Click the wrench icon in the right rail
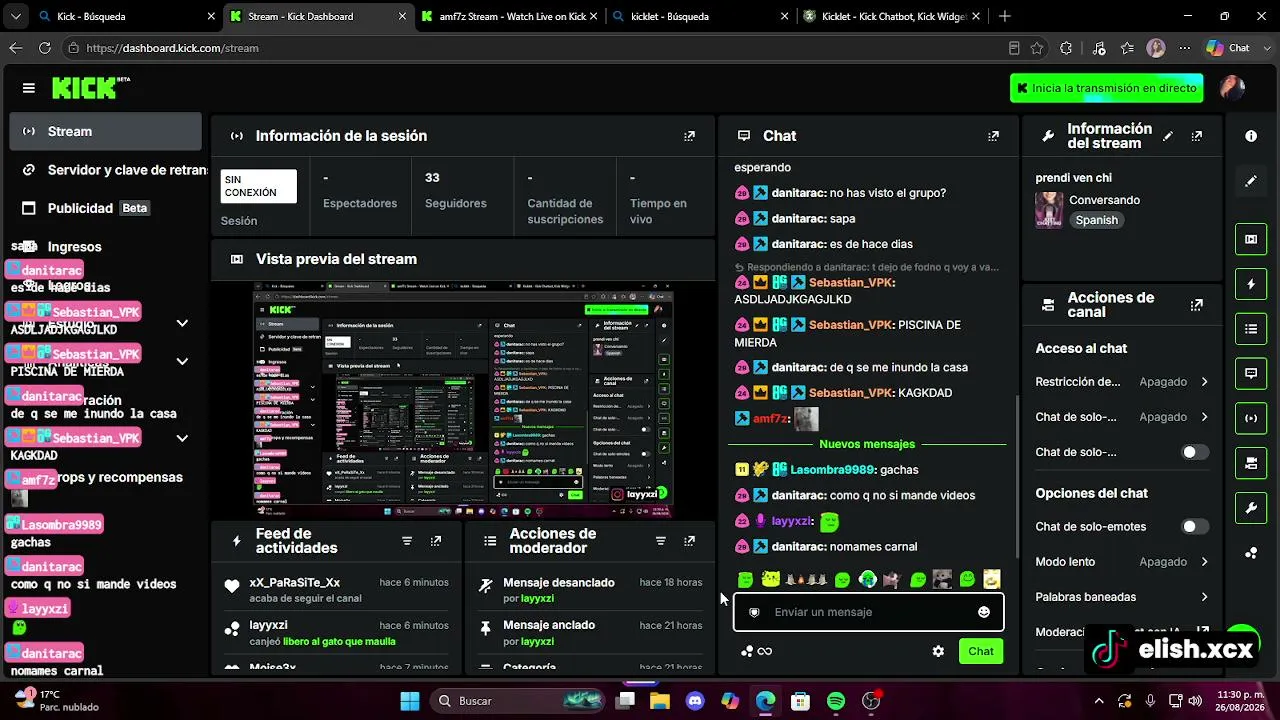The width and height of the screenshot is (1280, 720). [1251, 508]
